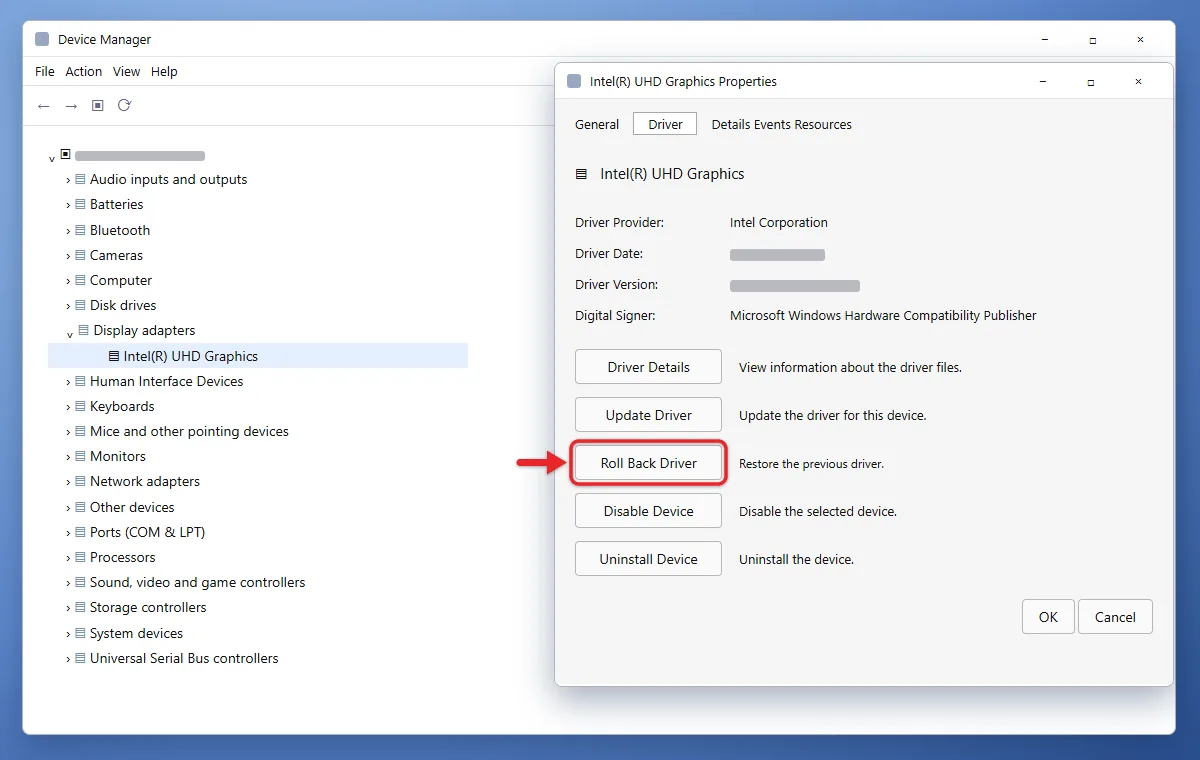Click Microsoft Windows Hardware Compatibility Publisher text

coord(883,316)
